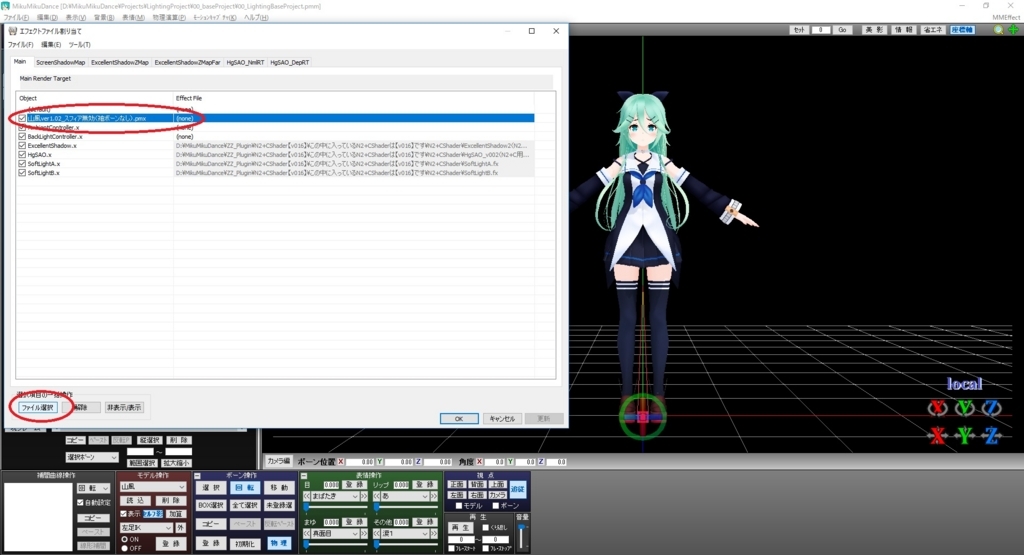Image resolution: width=1024 pixels, height=555 pixels.
Task: Click previous arrow beside あ lip morph
Action: coord(377,497)
